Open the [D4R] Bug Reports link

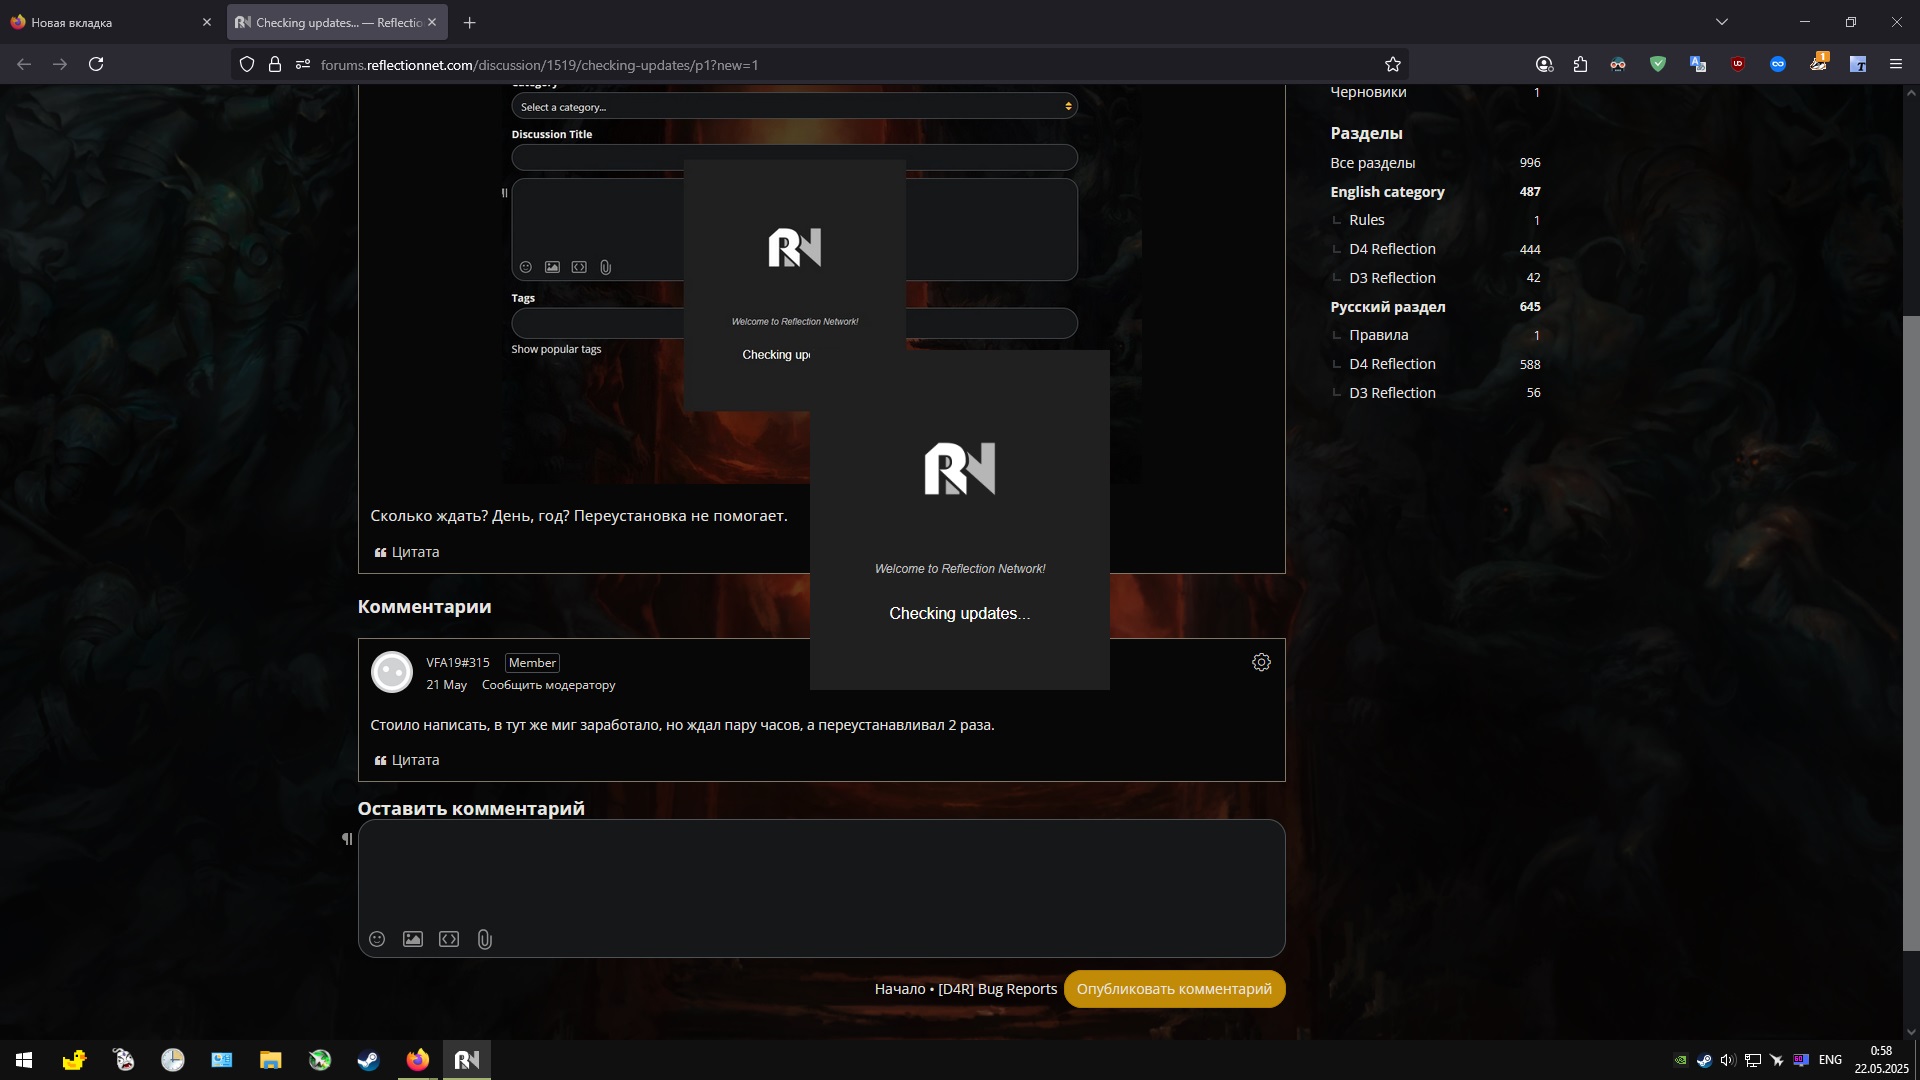coord(997,989)
